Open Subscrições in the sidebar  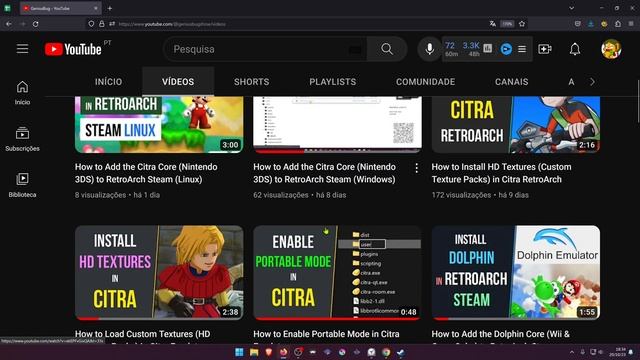[x=22, y=140]
